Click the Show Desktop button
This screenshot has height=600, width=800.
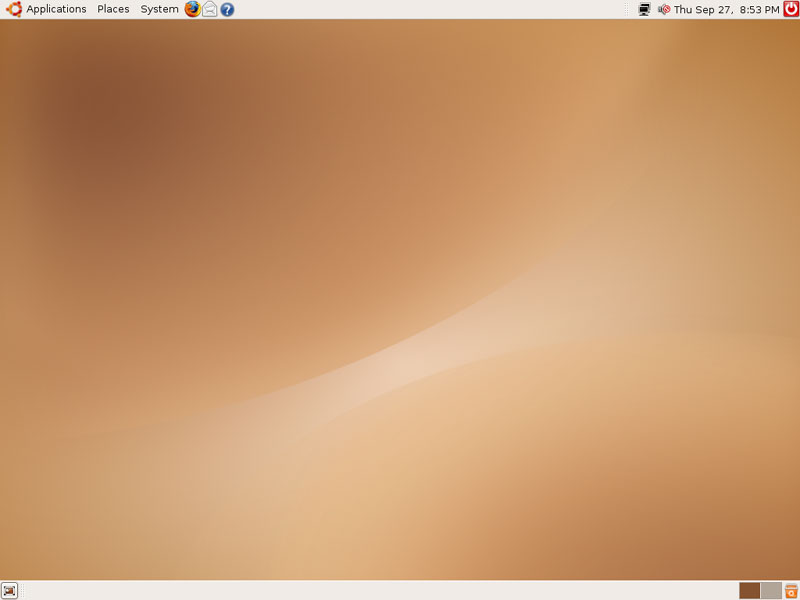point(9,591)
